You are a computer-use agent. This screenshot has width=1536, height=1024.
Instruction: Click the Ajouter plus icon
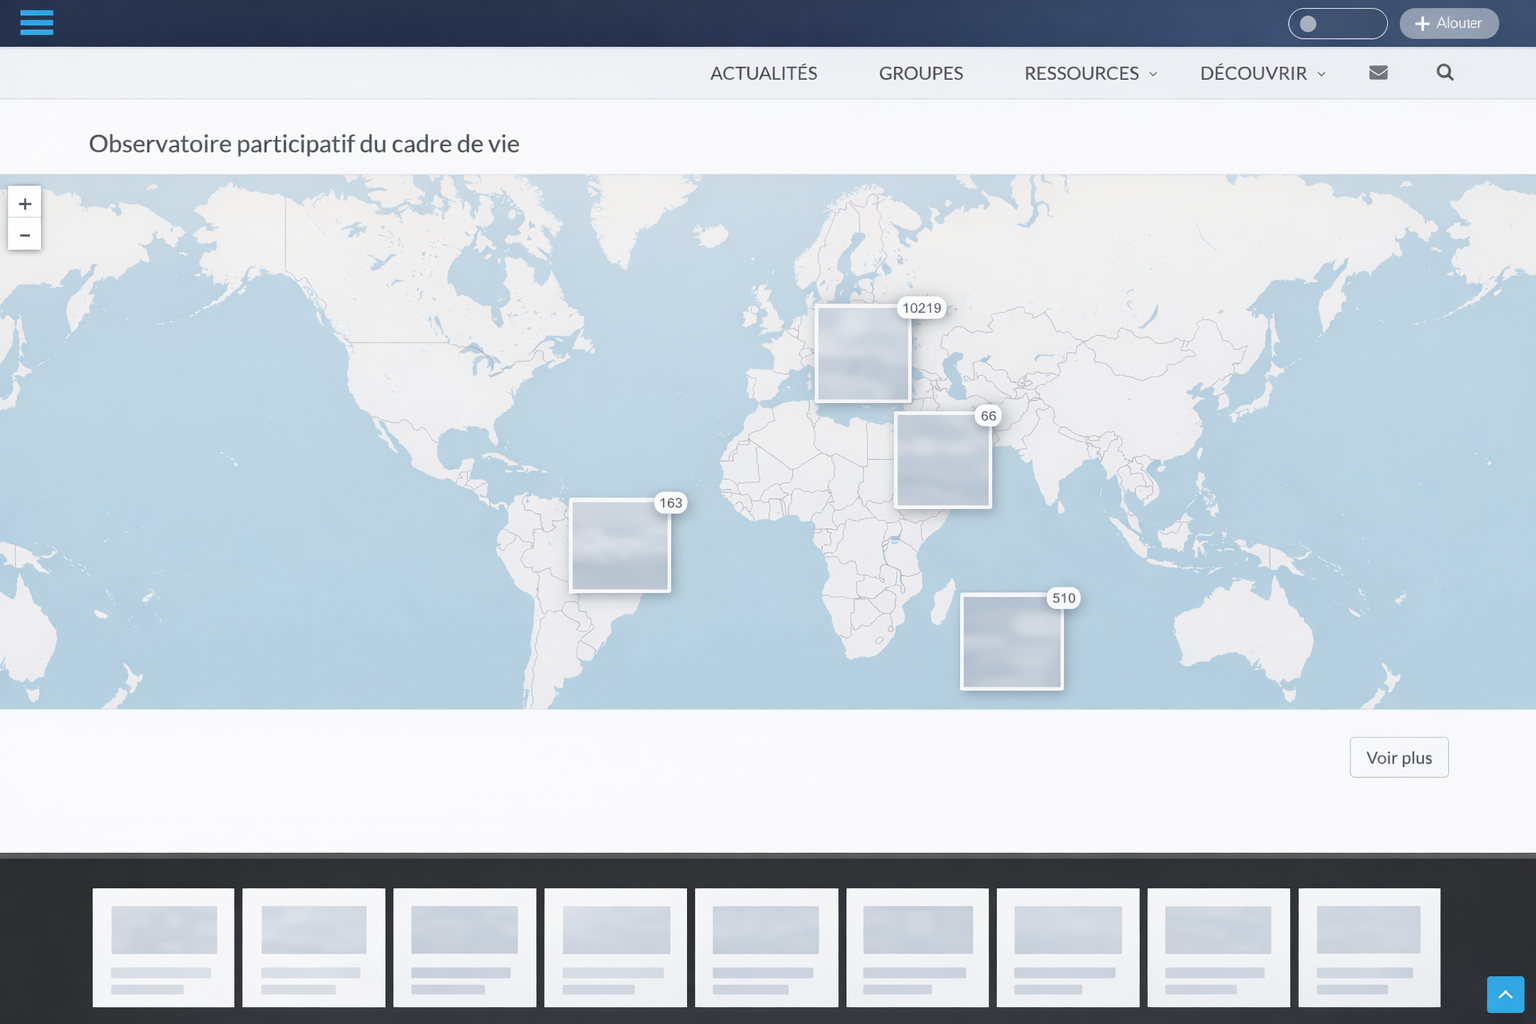(x=1422, y=23)
